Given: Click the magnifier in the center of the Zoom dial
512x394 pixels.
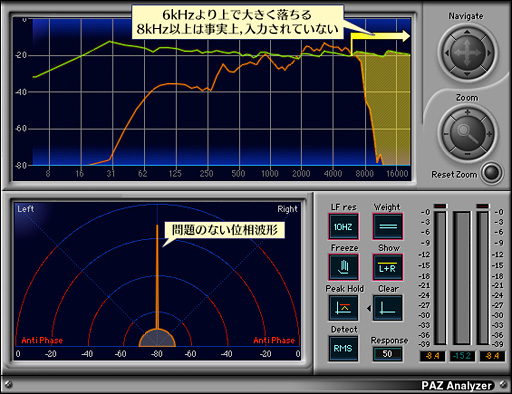Looking at the screenshot, I should click(467, 133).
